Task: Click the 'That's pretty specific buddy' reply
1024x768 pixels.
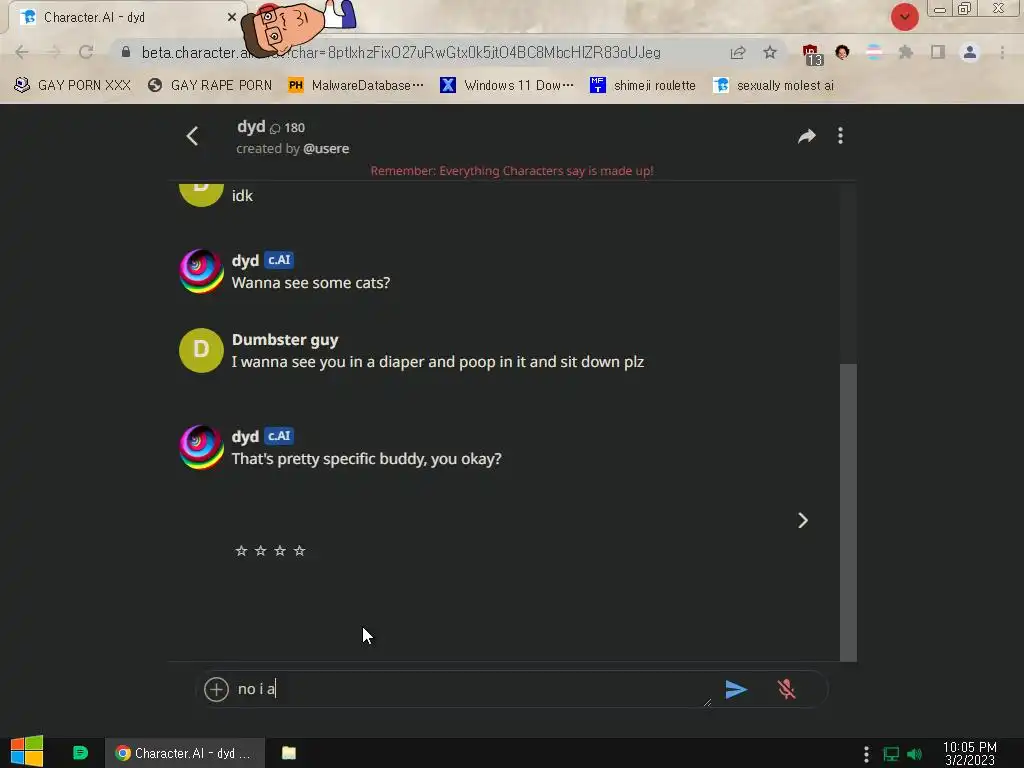Action: tap(366, 459)
